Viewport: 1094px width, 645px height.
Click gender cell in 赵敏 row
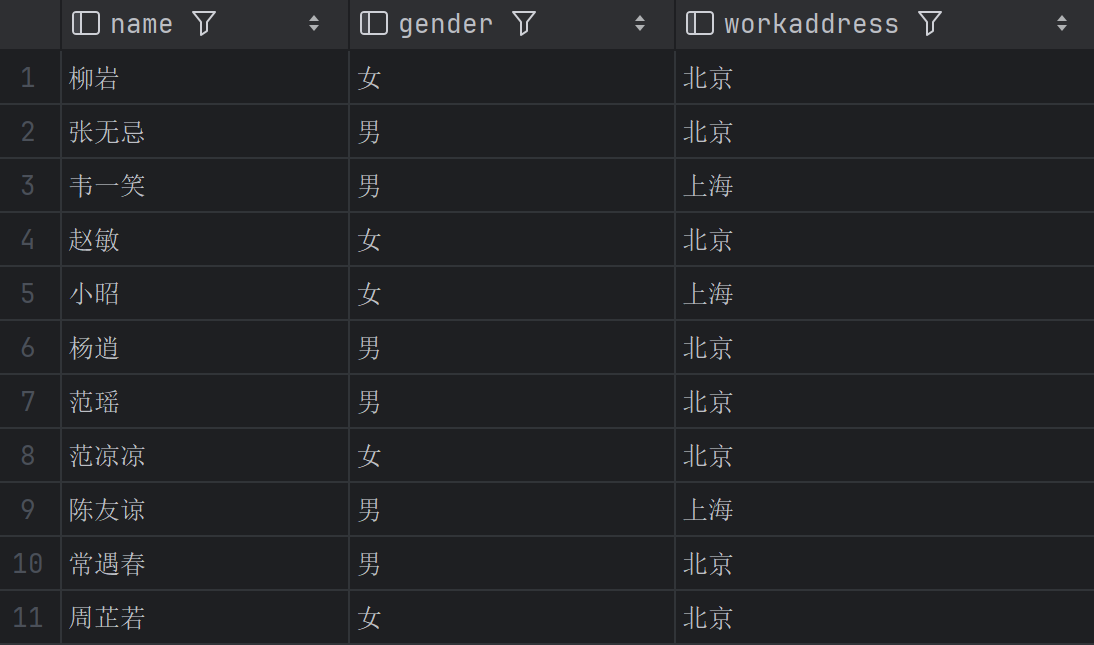(370, 240)
